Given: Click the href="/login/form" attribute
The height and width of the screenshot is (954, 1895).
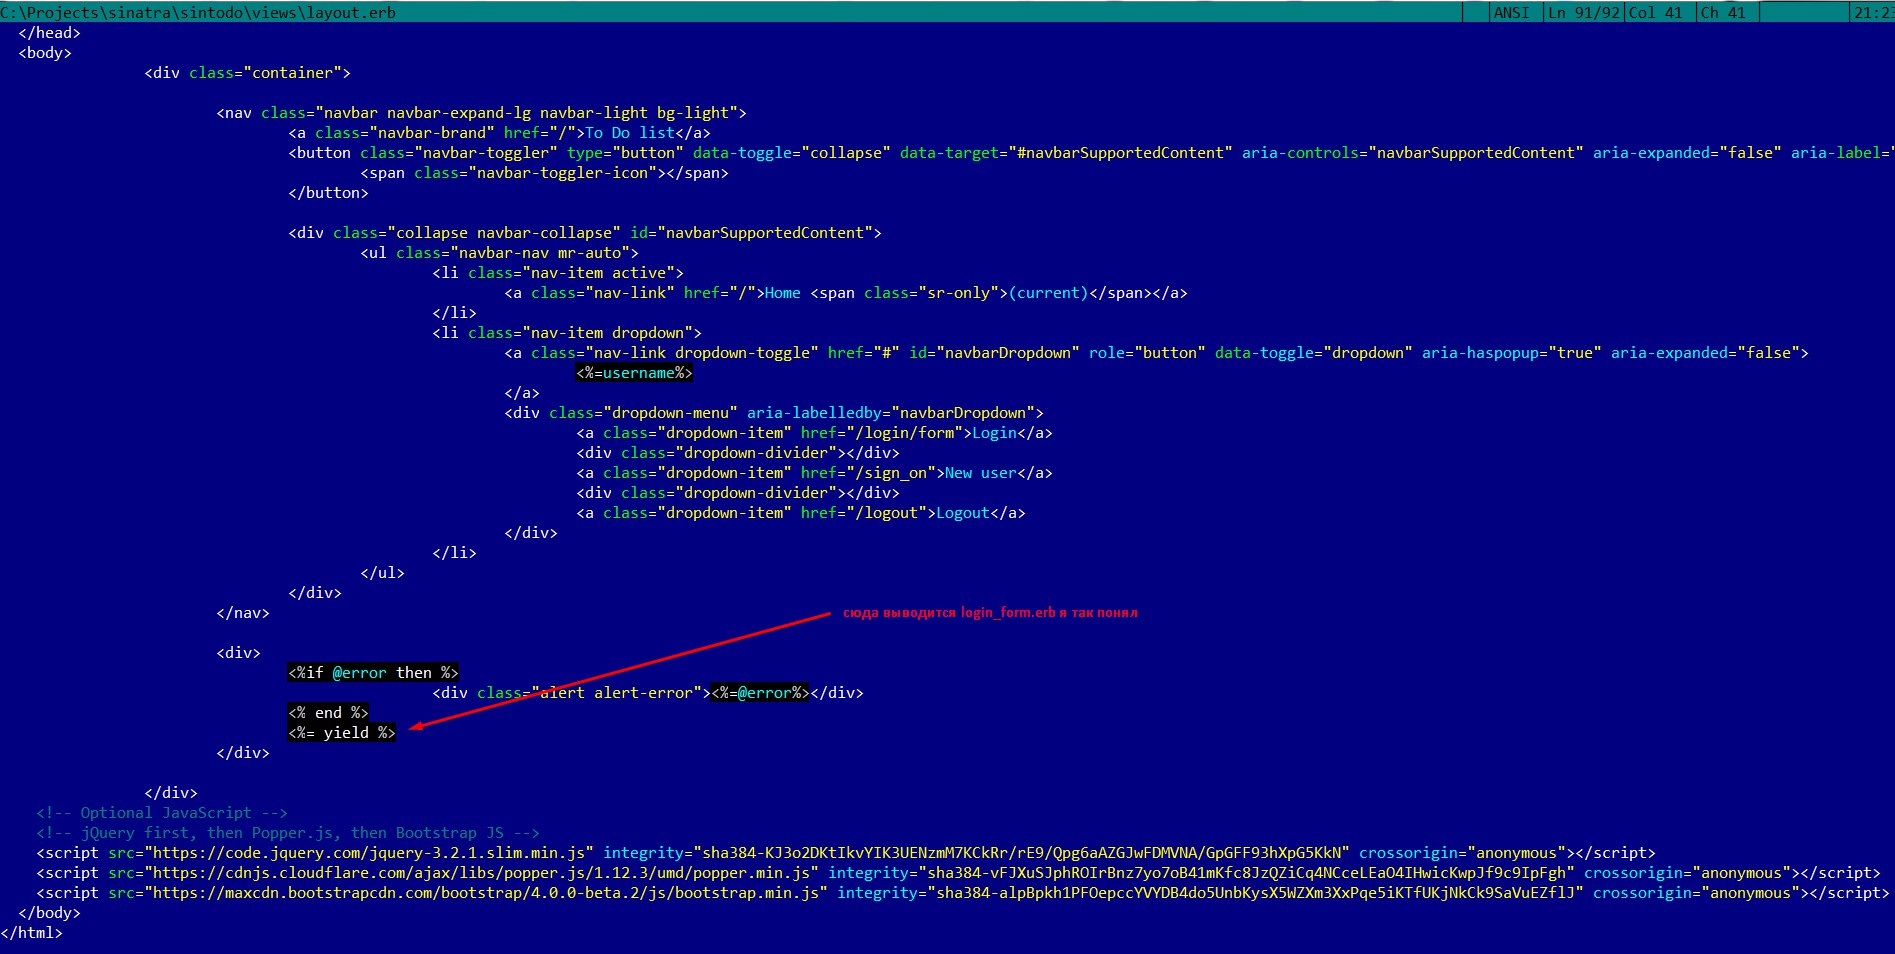Looking at the screenshot, I should [x=882, y=433].
